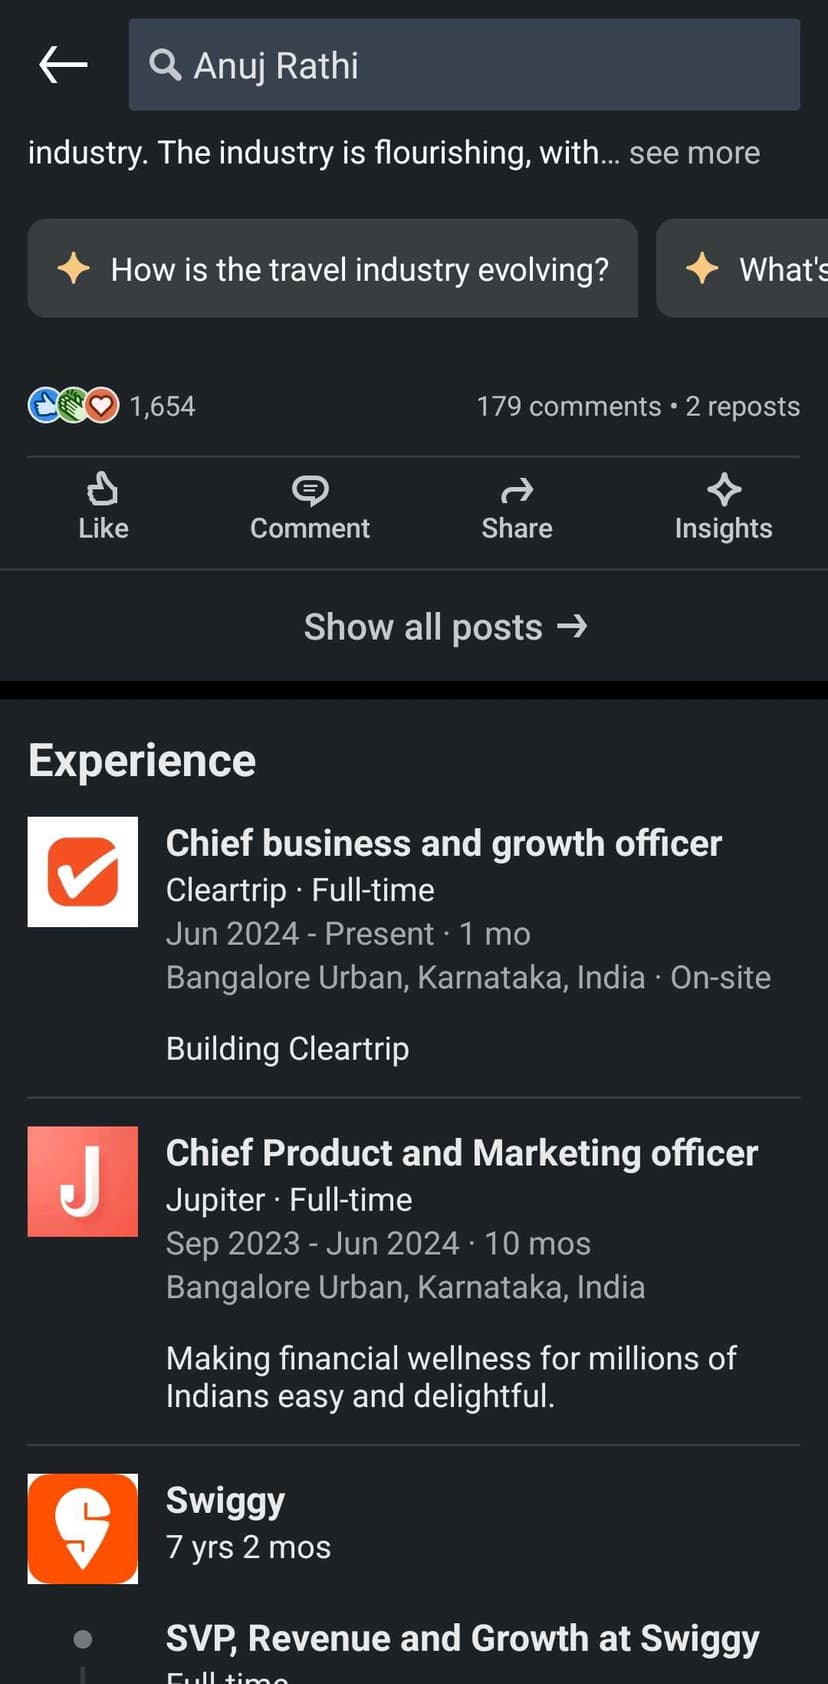View the 2 reposts

tap(742, 406)
